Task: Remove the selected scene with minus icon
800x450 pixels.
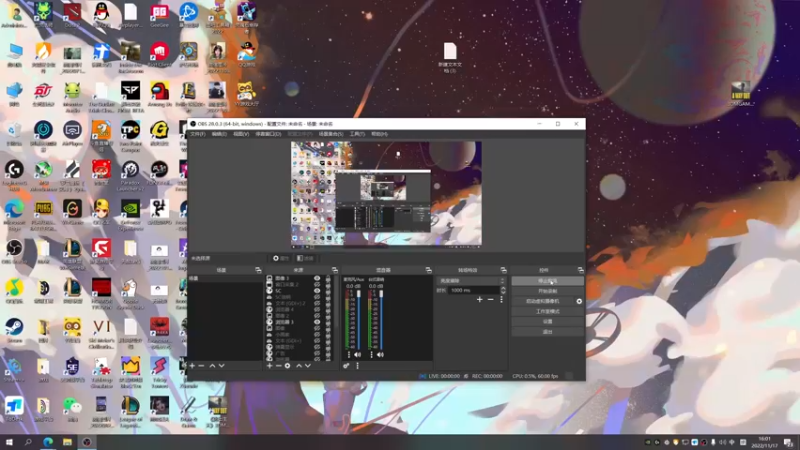Action: (x=201, y=366)
